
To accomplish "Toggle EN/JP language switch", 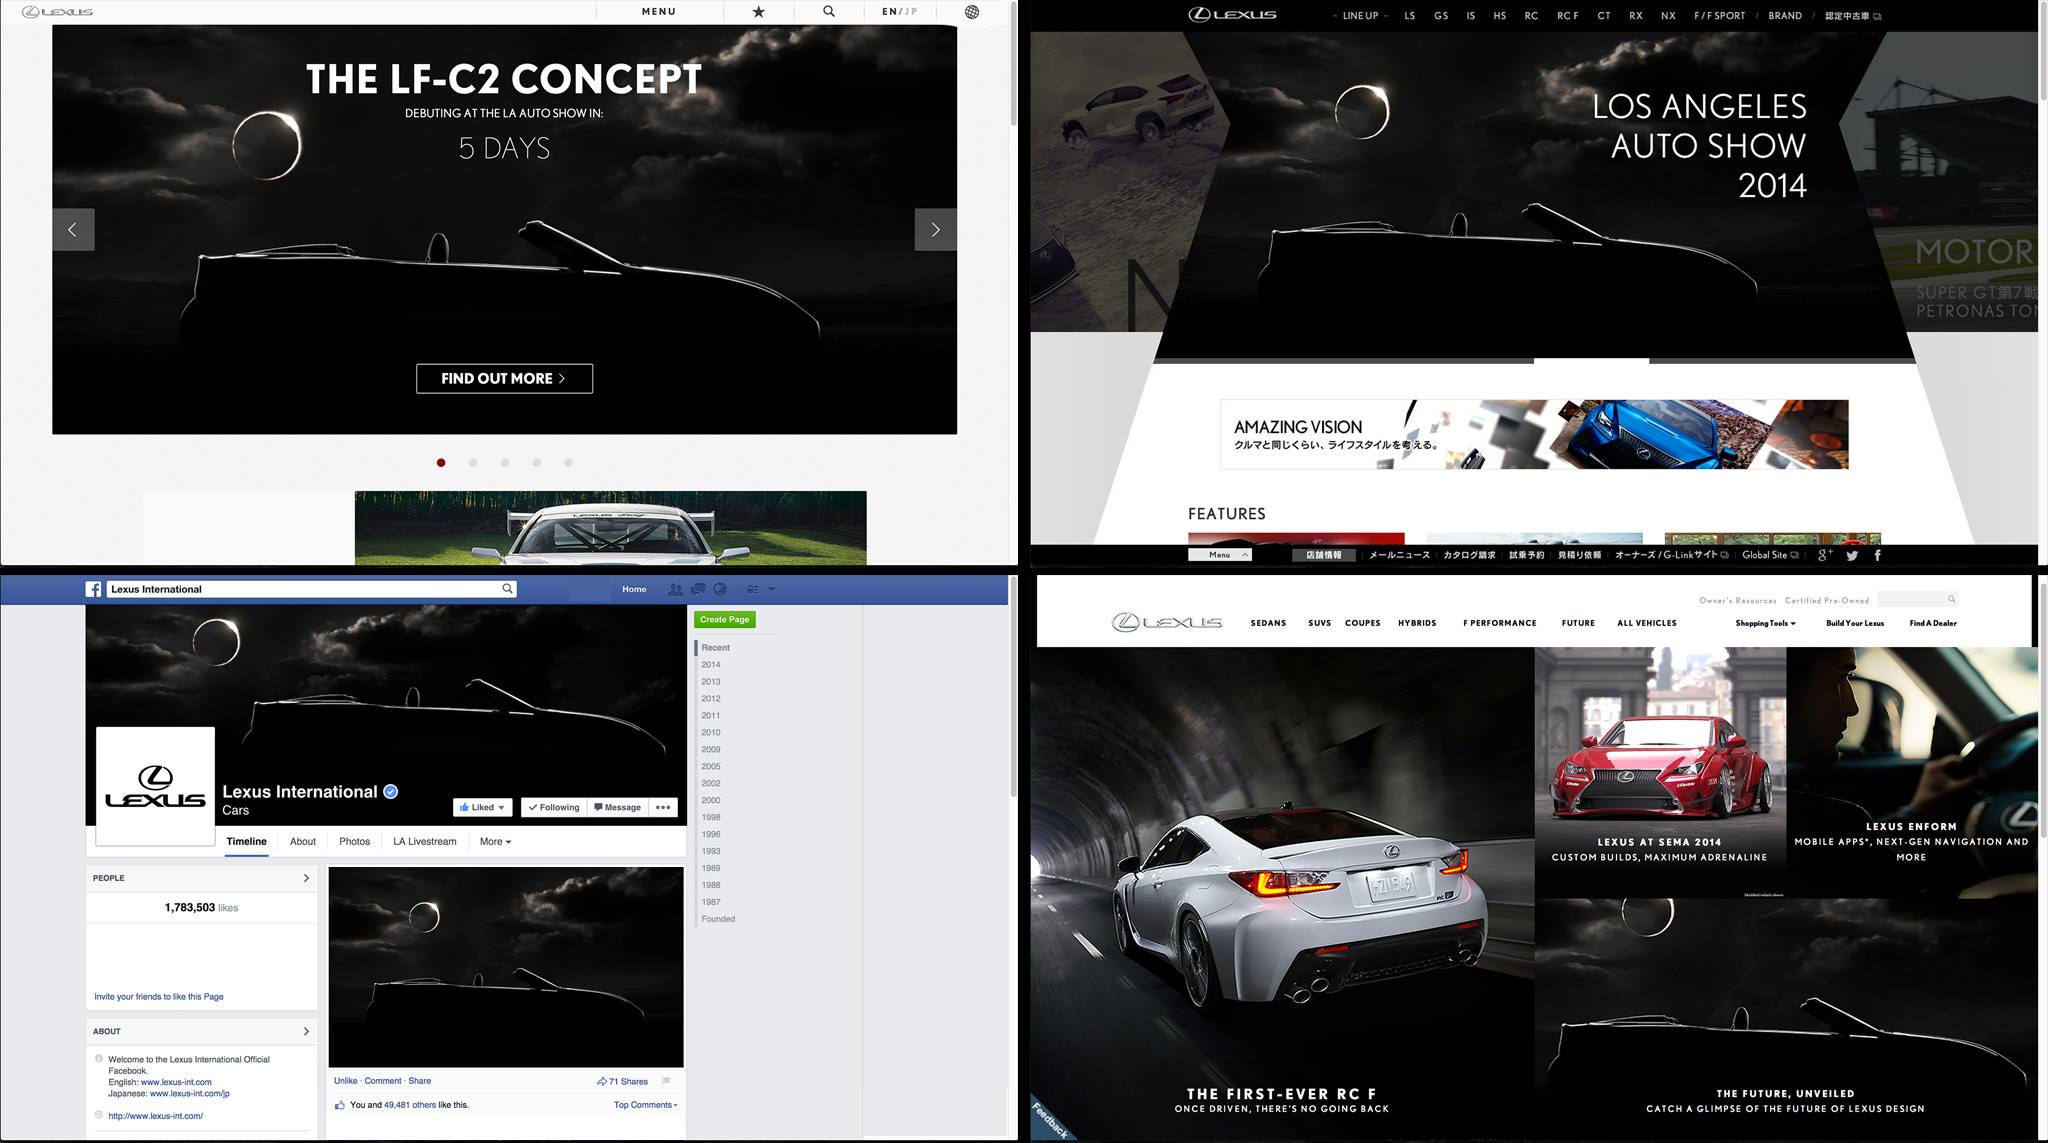I will coord(900,12).
